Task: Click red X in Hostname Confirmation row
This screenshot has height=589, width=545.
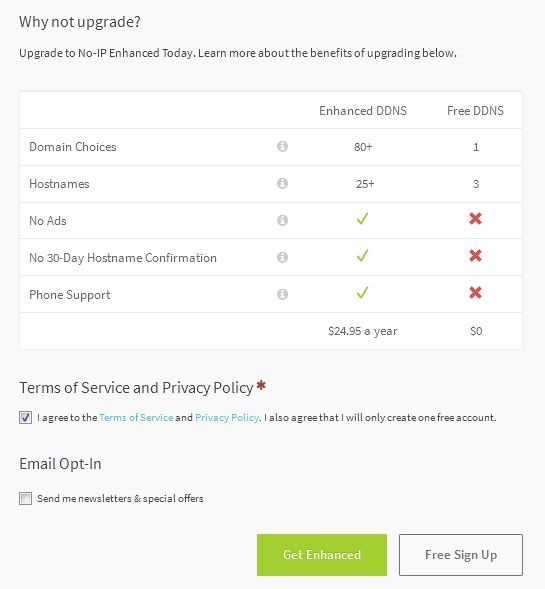Action: point(476,256)
